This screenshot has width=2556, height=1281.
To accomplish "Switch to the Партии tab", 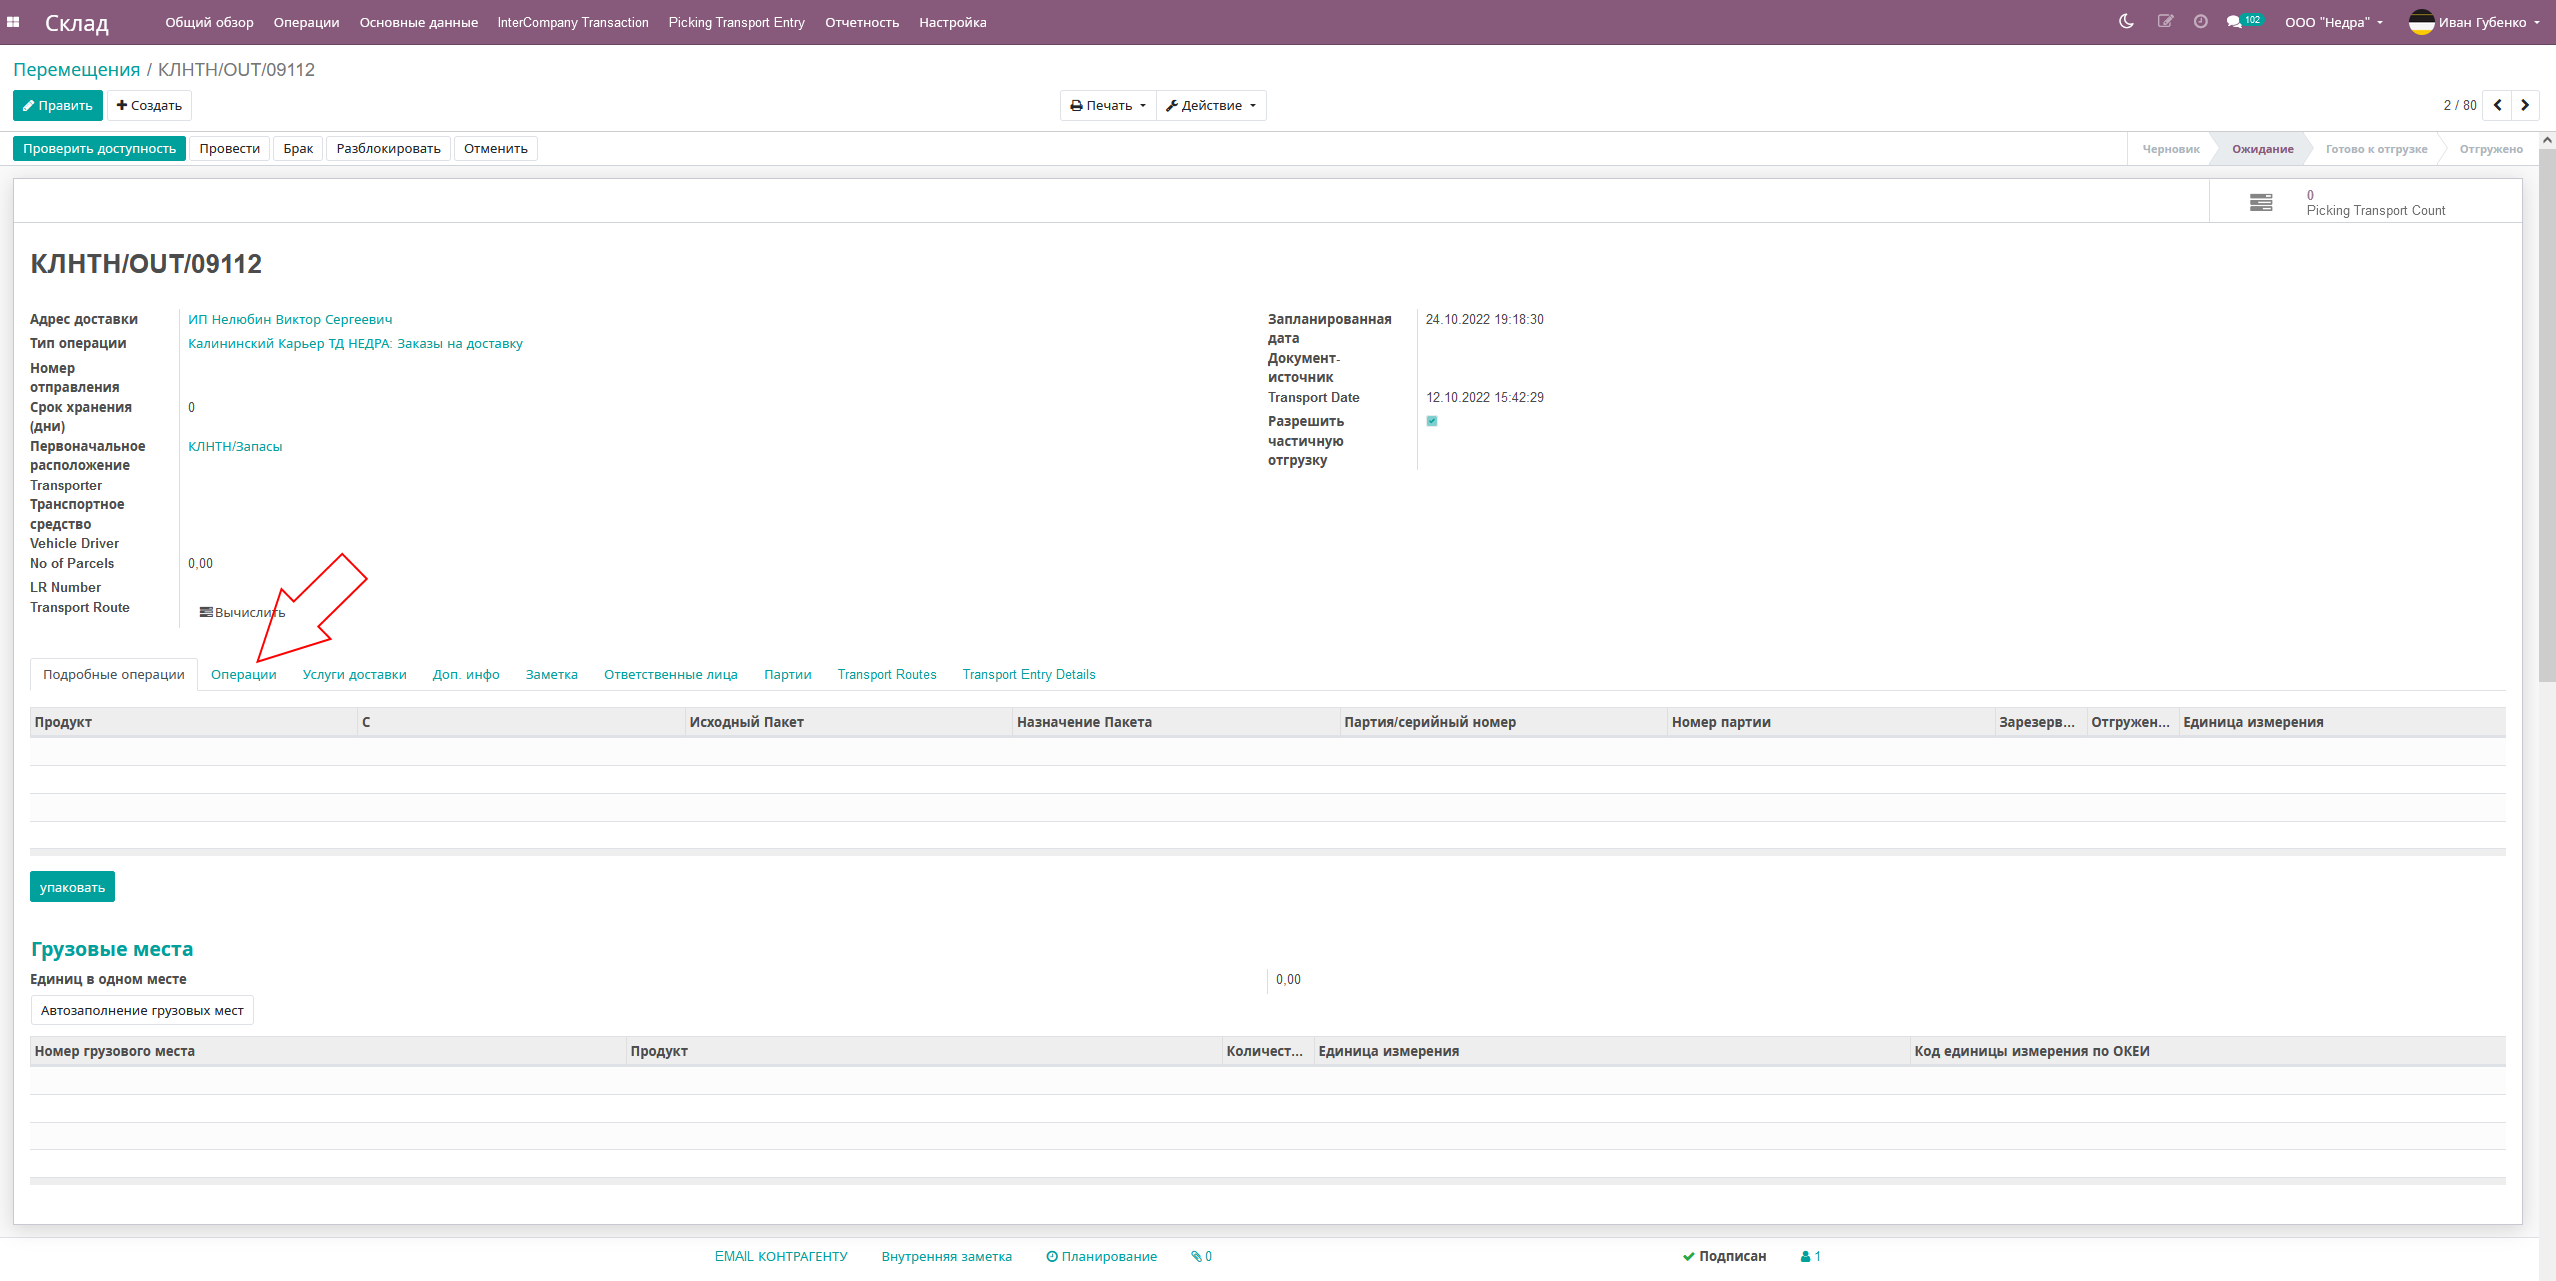I will pyautogui.click(x=787, y=674).
